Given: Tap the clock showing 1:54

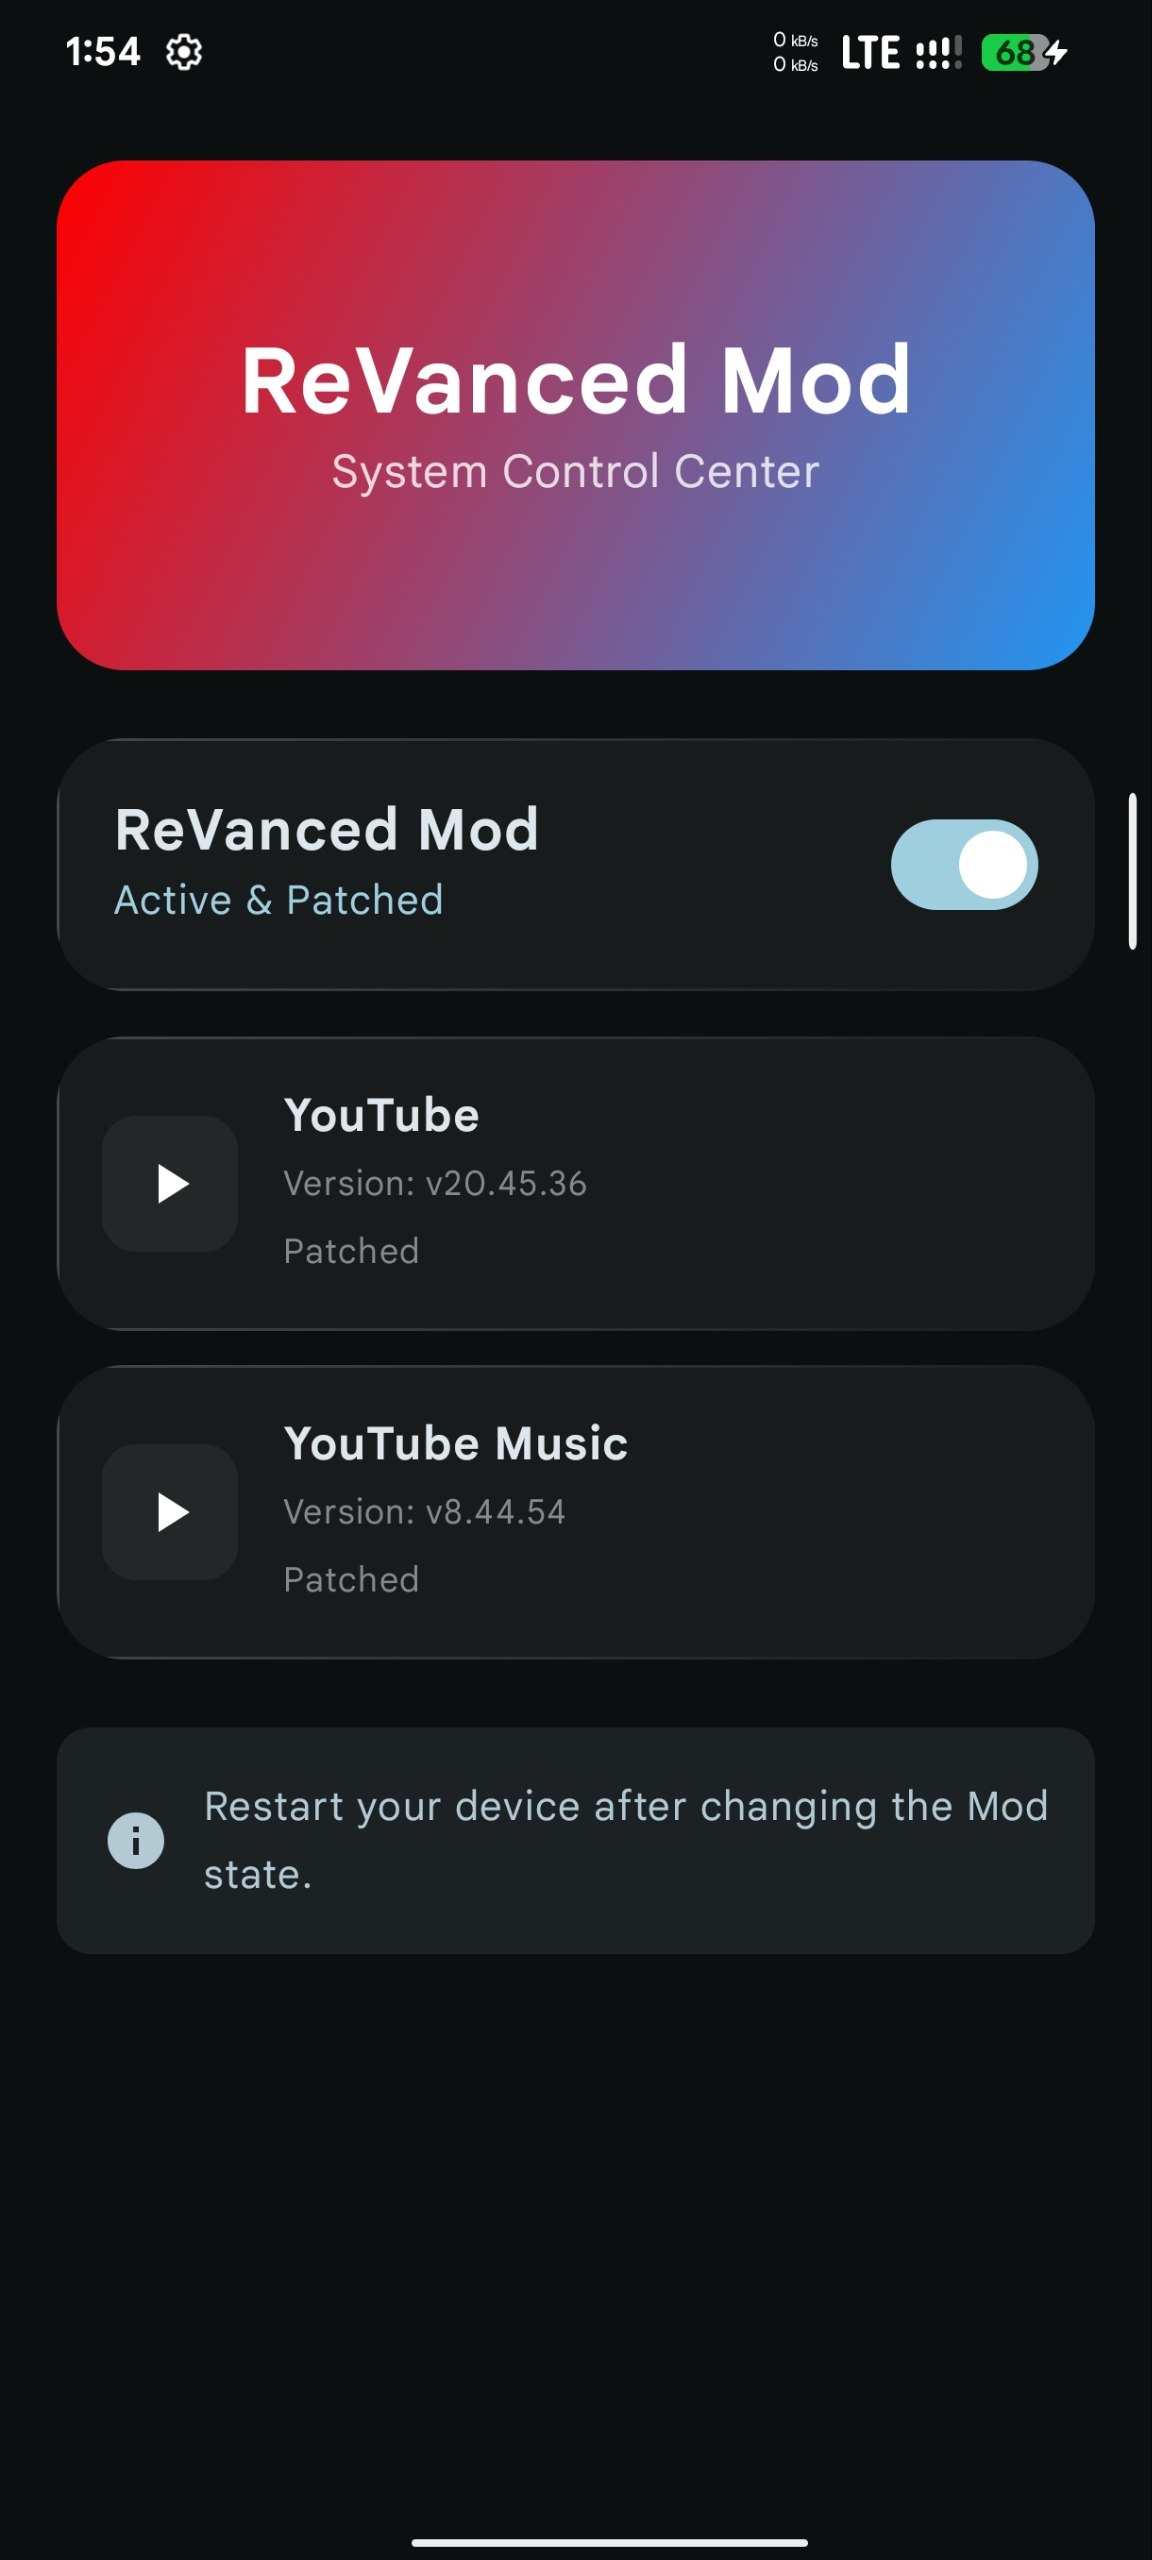Looking at the screenshot, I should (103, 52).
